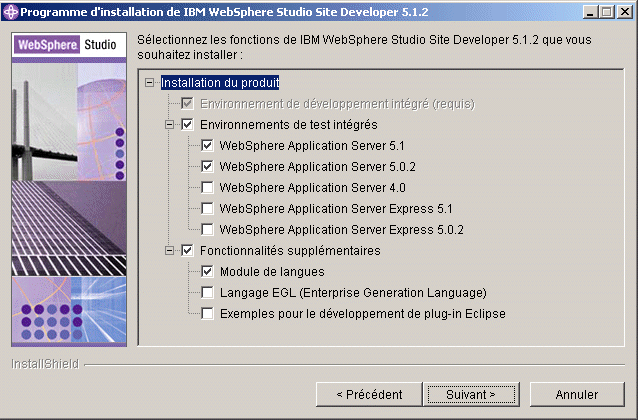Image resolution: width=638 pixels, height=420 pixels.
Task: Select the Installation du produit tree label
Action: 220,83
